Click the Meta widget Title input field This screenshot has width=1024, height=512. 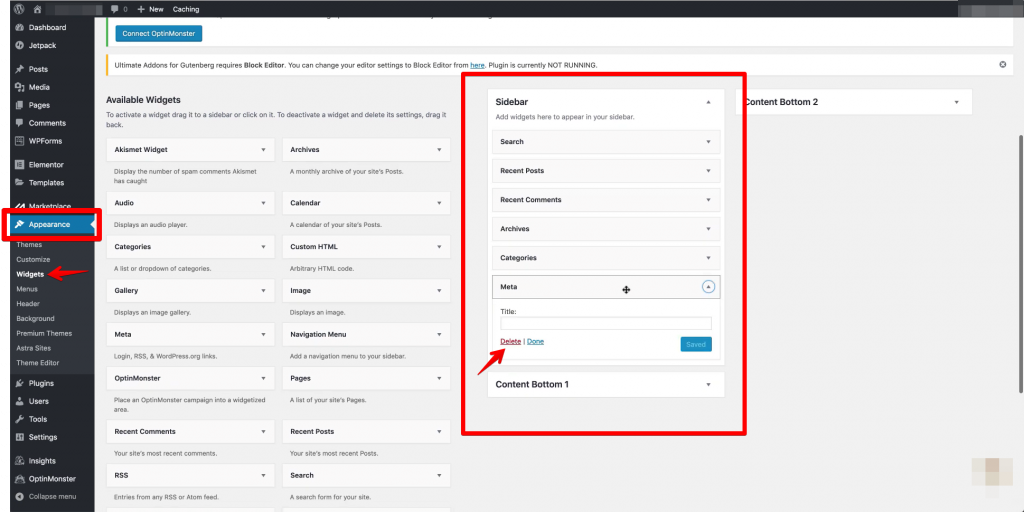pos(606,323)
